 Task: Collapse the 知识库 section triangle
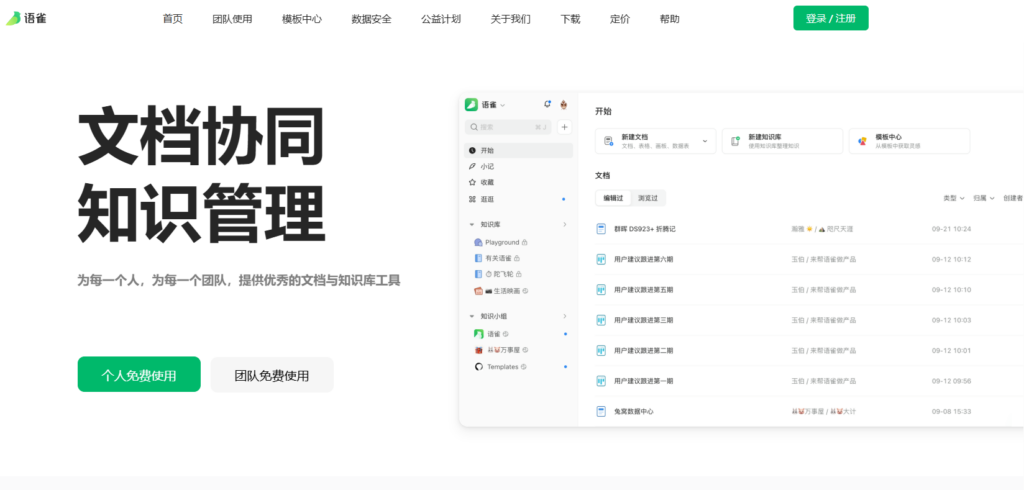[x=472, y=224]
